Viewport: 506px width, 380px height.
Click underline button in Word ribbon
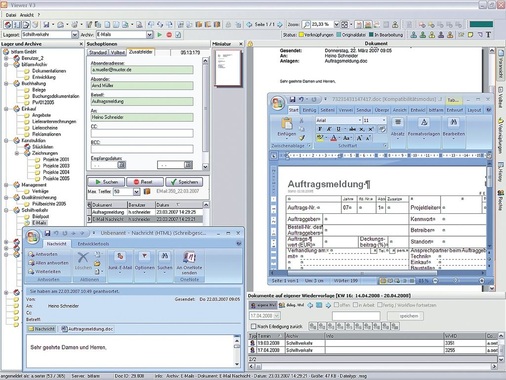pyautogui.click(x=338, y=129)
